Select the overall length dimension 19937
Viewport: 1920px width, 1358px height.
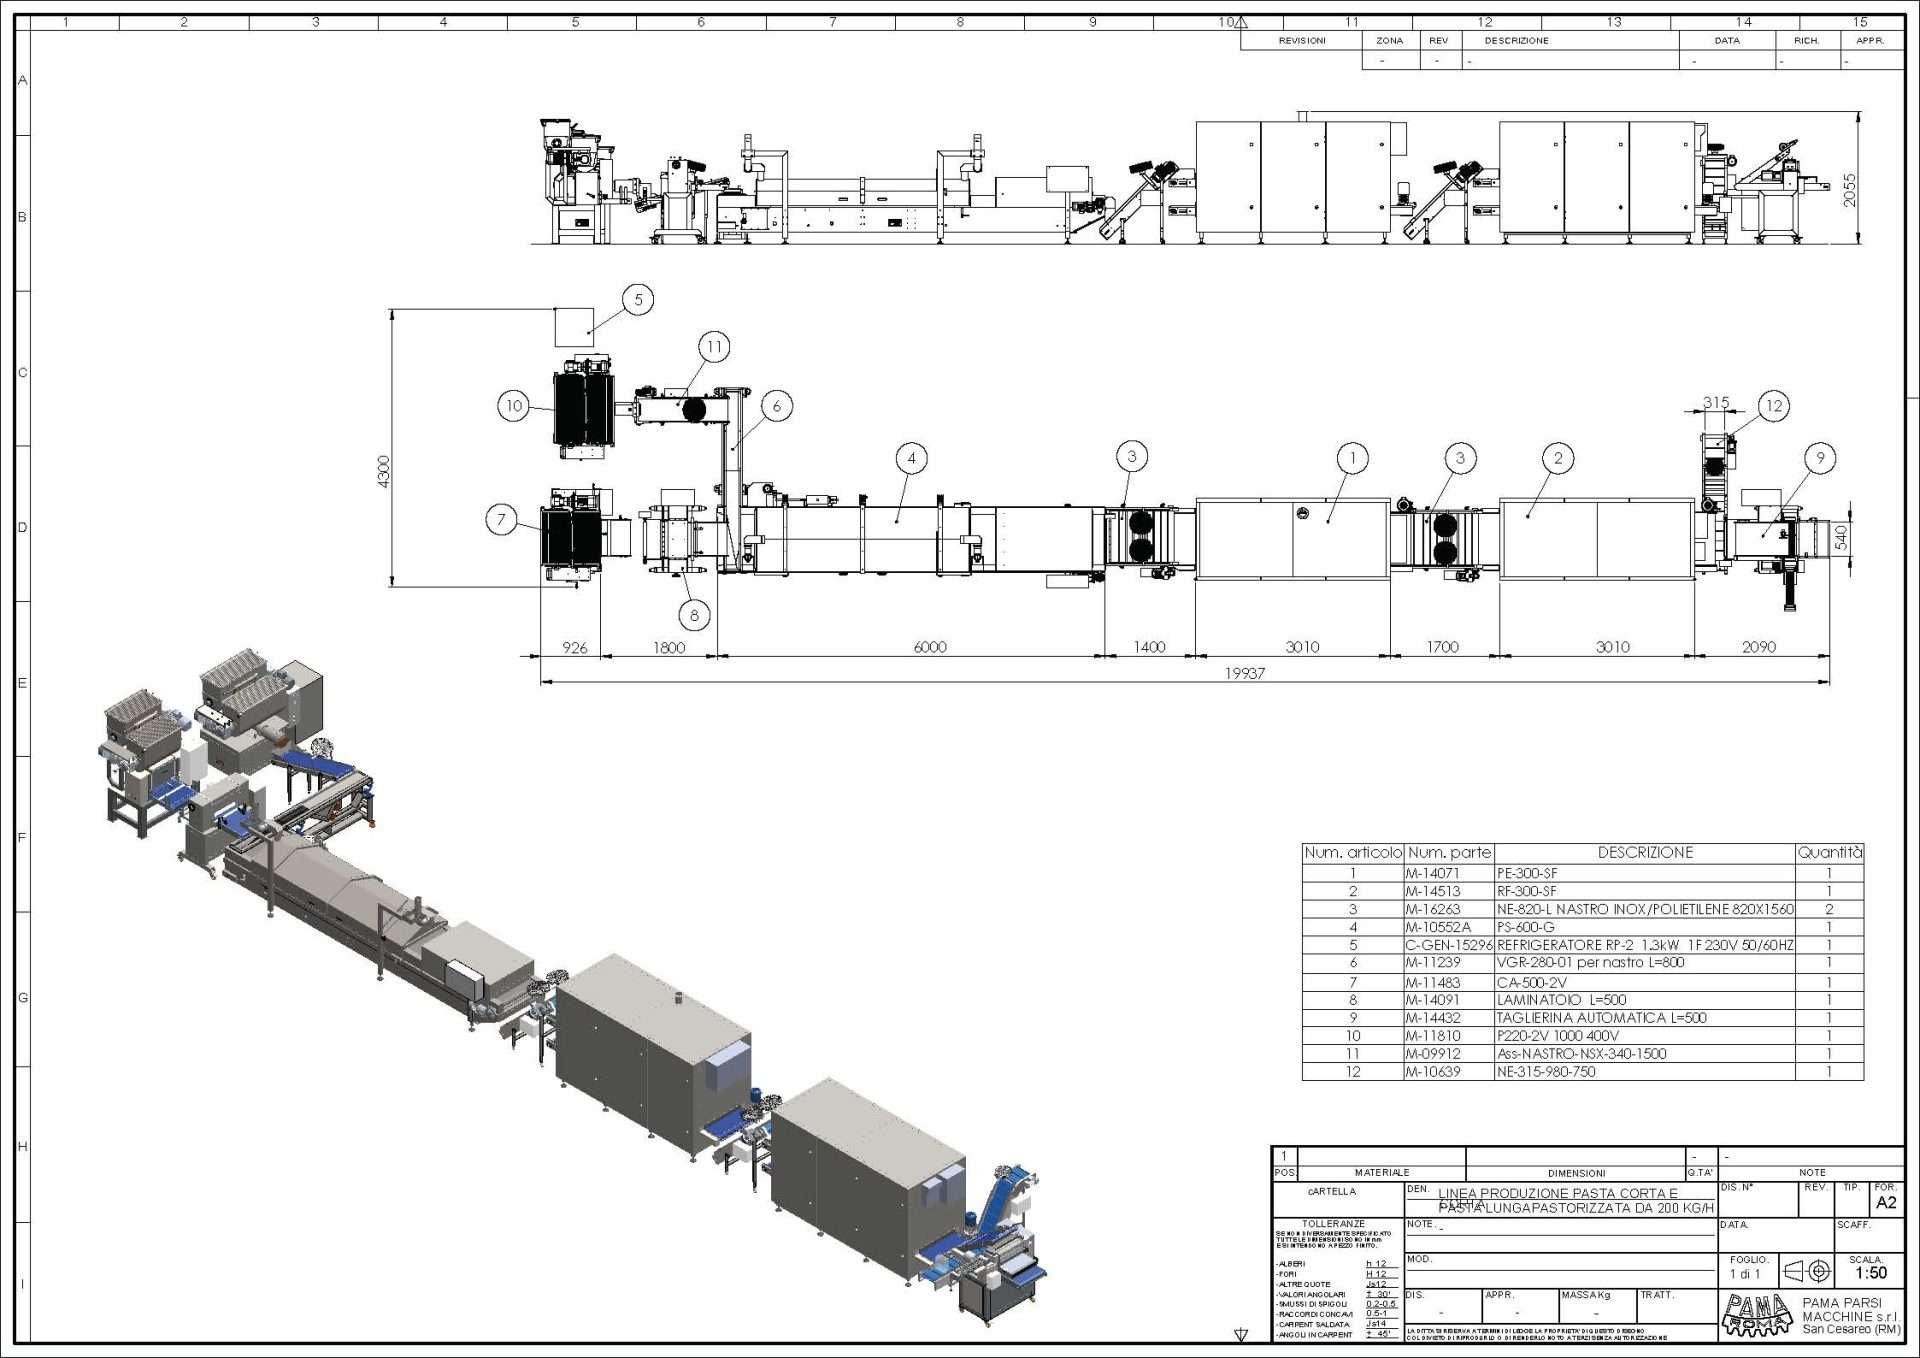[x=1244, y=673]
